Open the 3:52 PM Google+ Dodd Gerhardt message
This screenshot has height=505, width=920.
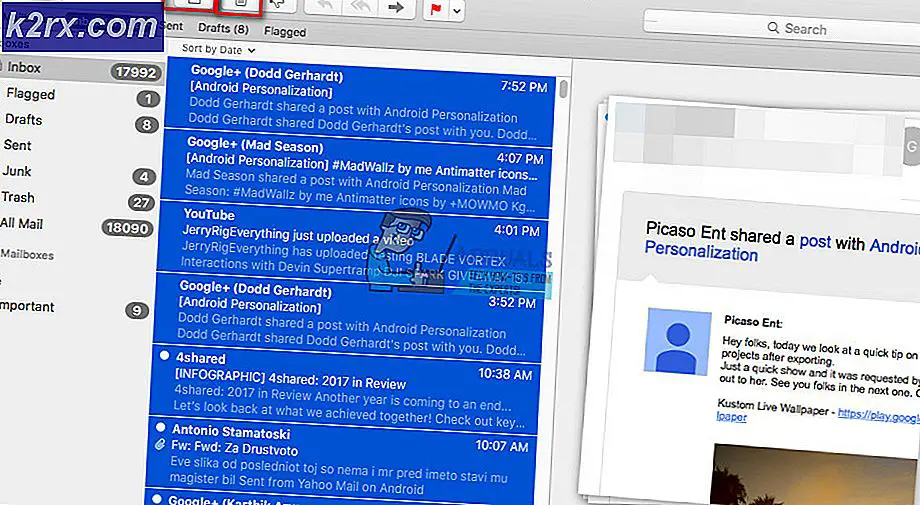347,317
